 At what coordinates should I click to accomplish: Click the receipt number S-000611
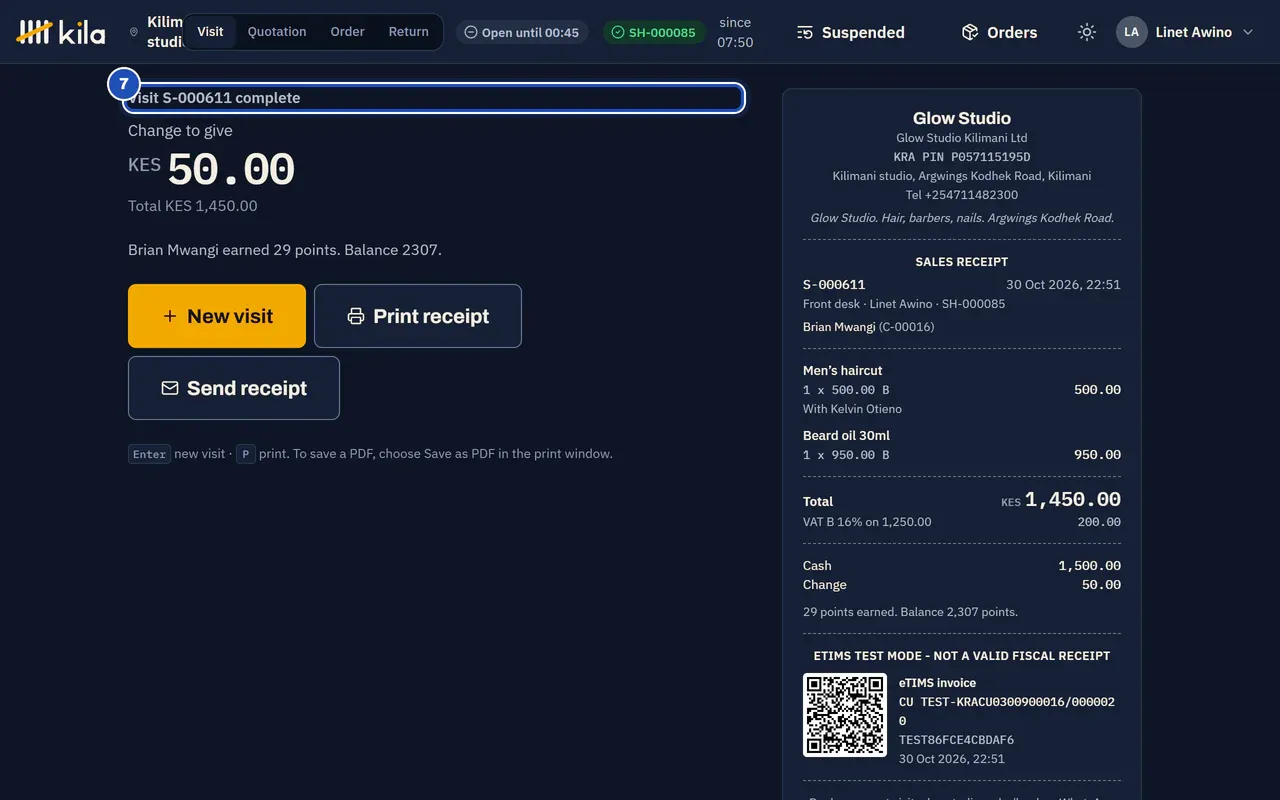834,285
